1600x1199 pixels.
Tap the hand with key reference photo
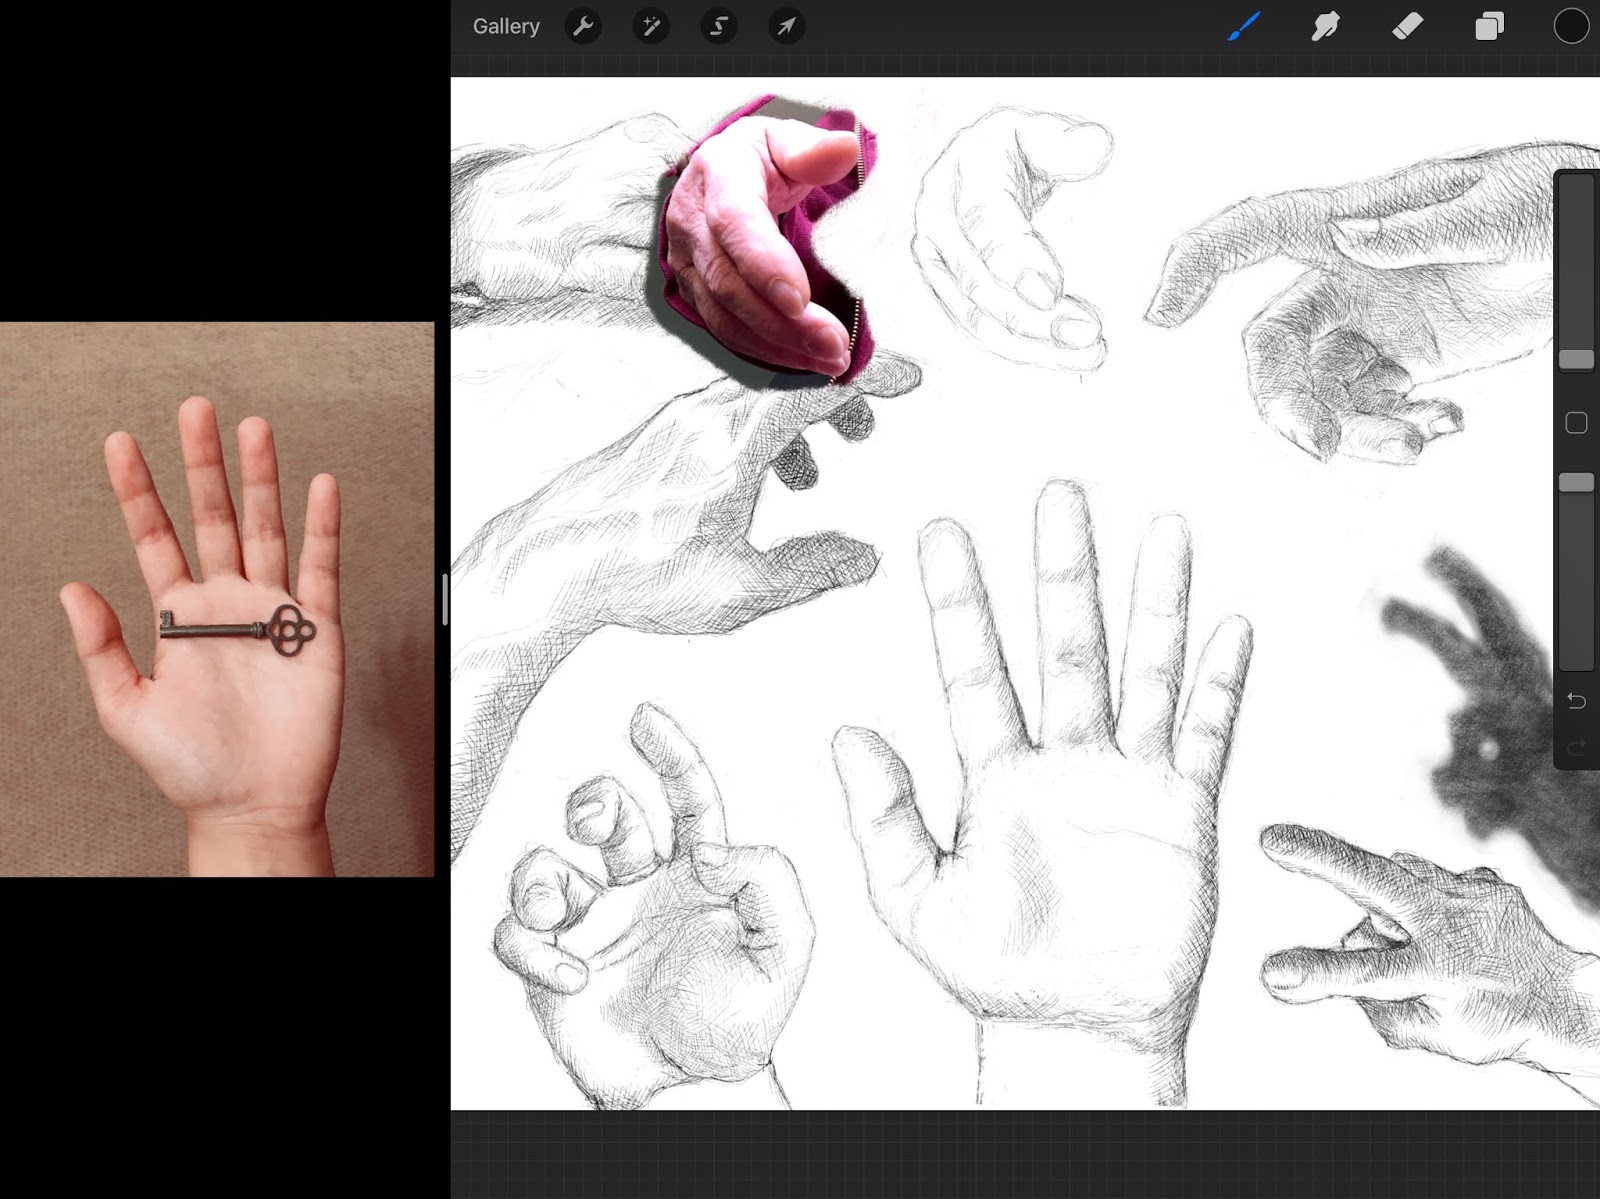(x=217, y=599)
